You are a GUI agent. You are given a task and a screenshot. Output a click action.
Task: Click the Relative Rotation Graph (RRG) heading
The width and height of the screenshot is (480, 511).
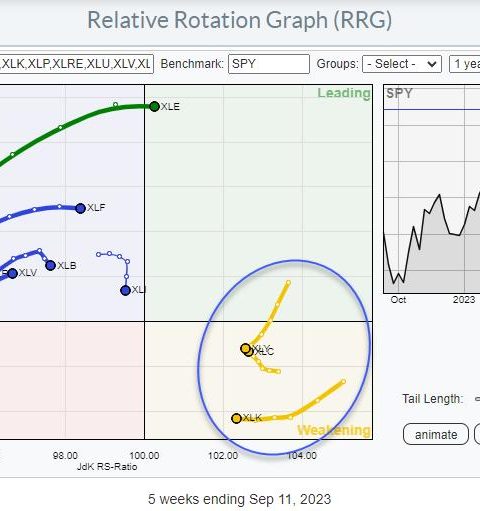(x=239, y=20)
